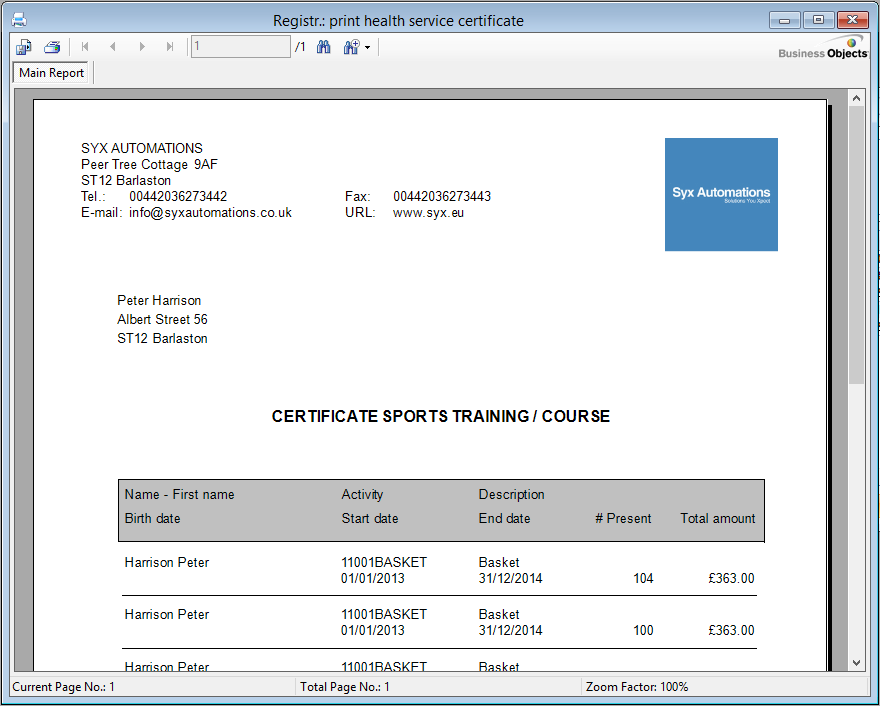Viewport: 880px width, 706px height.
Task: Click the scroll down arrow on the scrollbar
Action: tap(856, 662)
